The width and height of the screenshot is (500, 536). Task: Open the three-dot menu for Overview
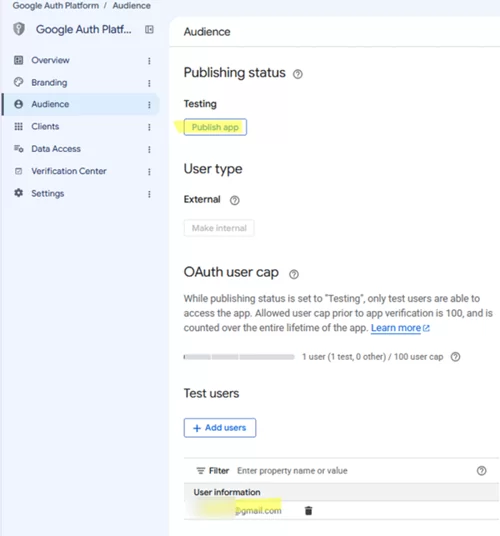pos(149,61)
